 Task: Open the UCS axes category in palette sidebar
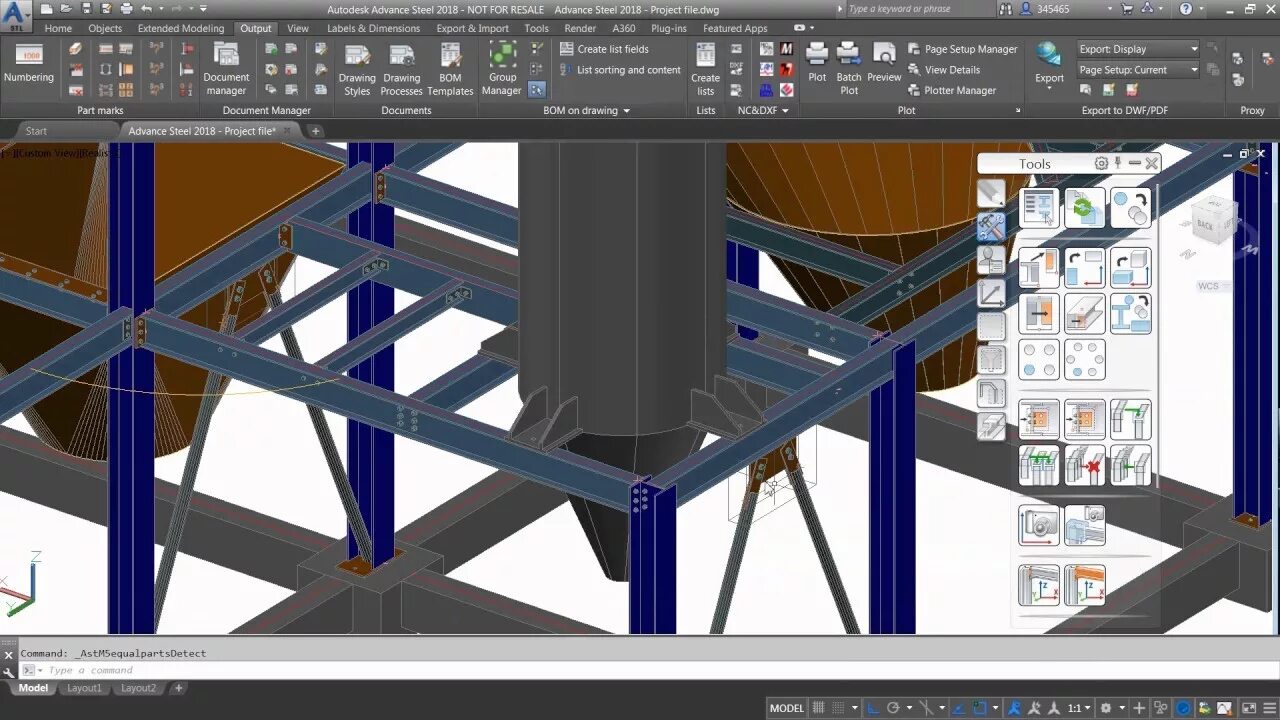tap(991, 294)
